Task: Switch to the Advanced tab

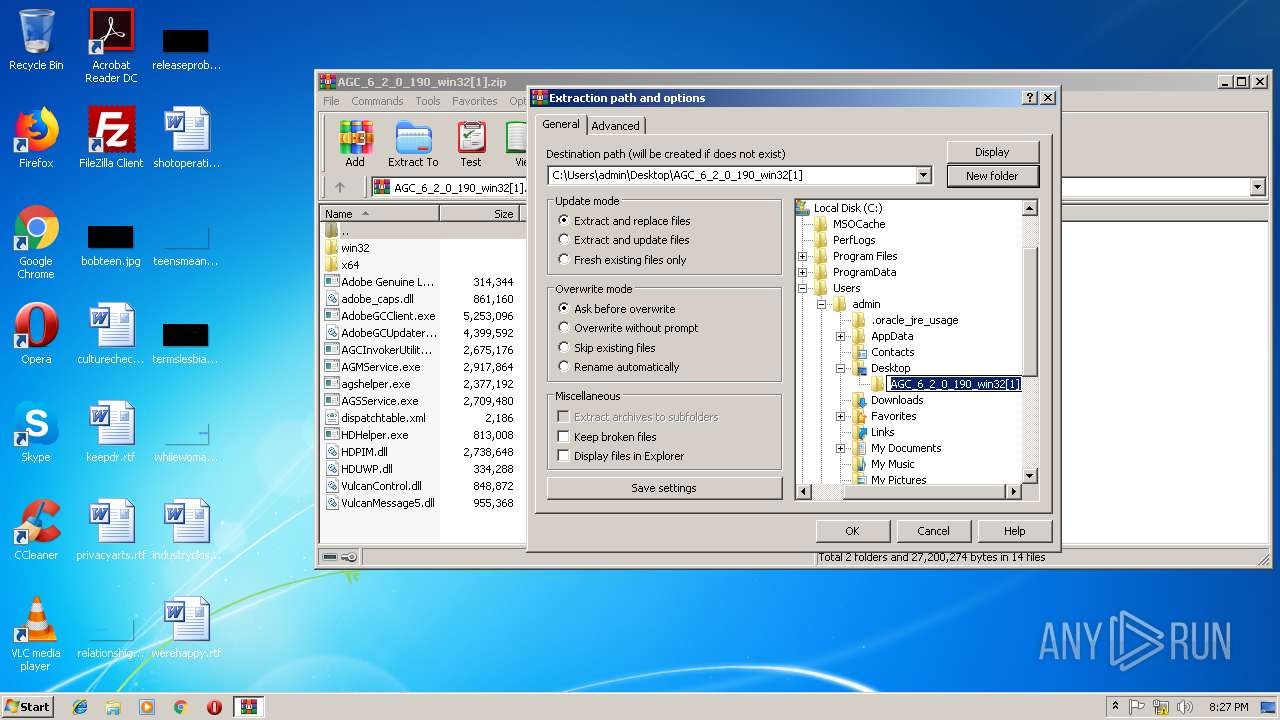Action: click(x=615, y=126)
